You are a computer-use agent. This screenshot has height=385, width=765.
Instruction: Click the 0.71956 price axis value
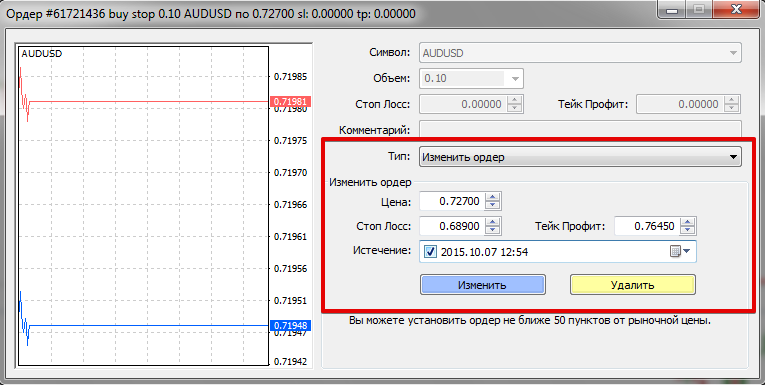click(x=290, y=268)
